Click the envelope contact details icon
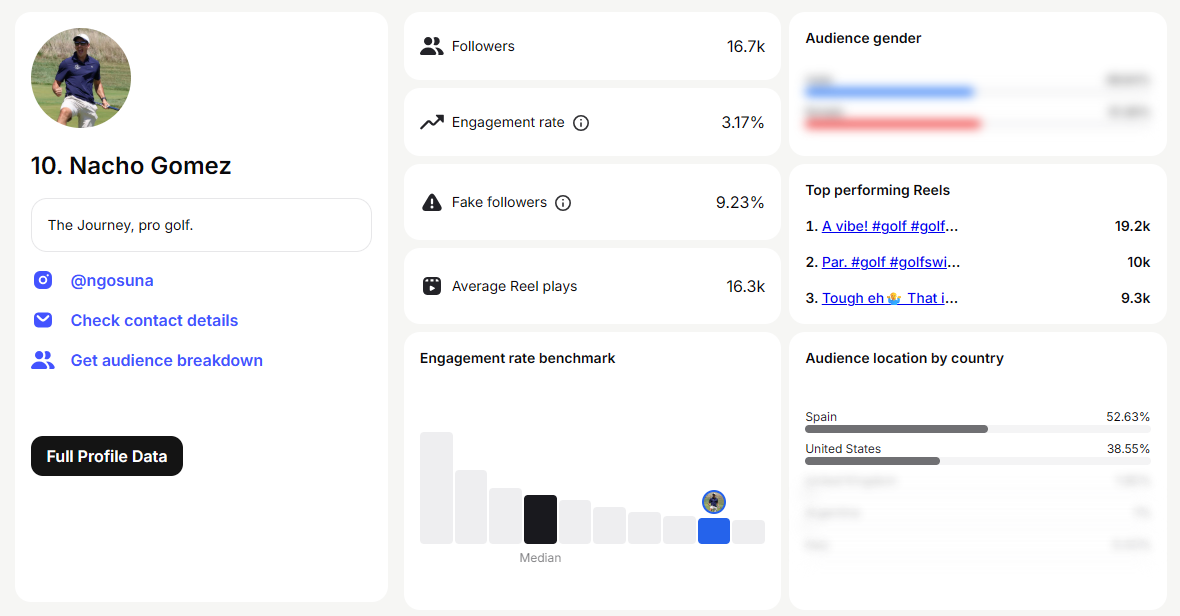 (x=43, y=320)
